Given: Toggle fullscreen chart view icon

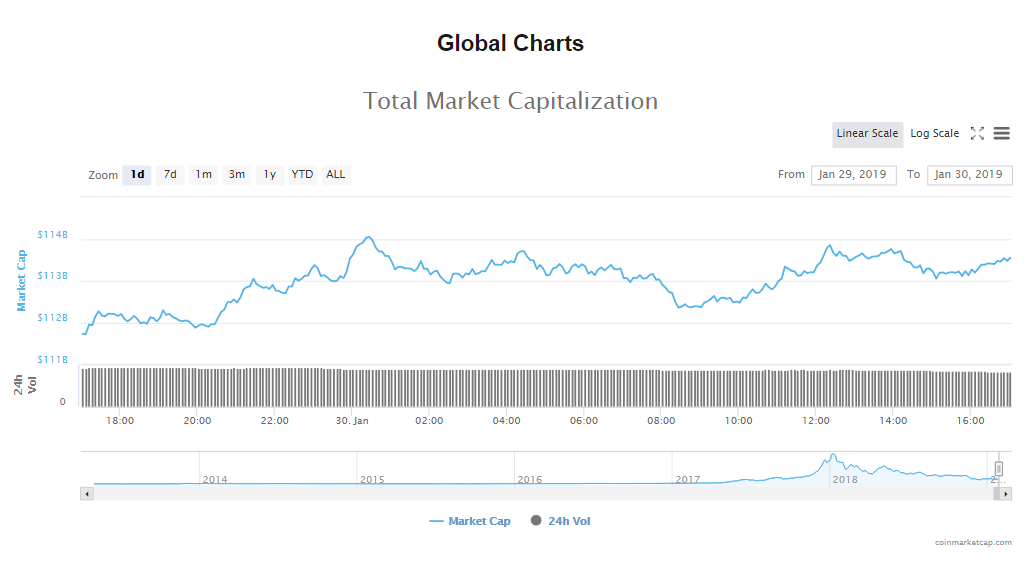Looking at the screenshot, I should [x=977, y=134].
